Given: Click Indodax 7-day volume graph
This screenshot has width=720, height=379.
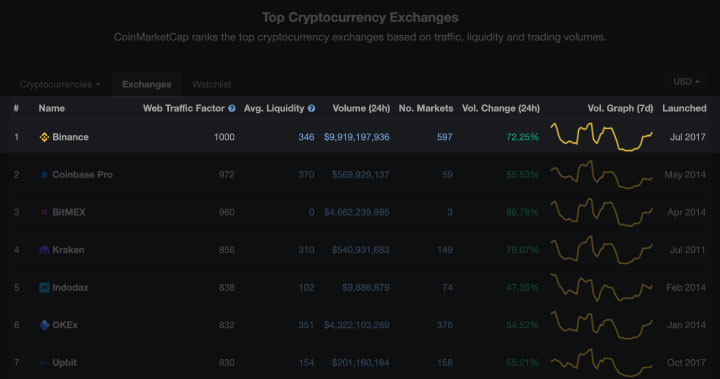Looking at the screenshot, I should click(602, 288).
